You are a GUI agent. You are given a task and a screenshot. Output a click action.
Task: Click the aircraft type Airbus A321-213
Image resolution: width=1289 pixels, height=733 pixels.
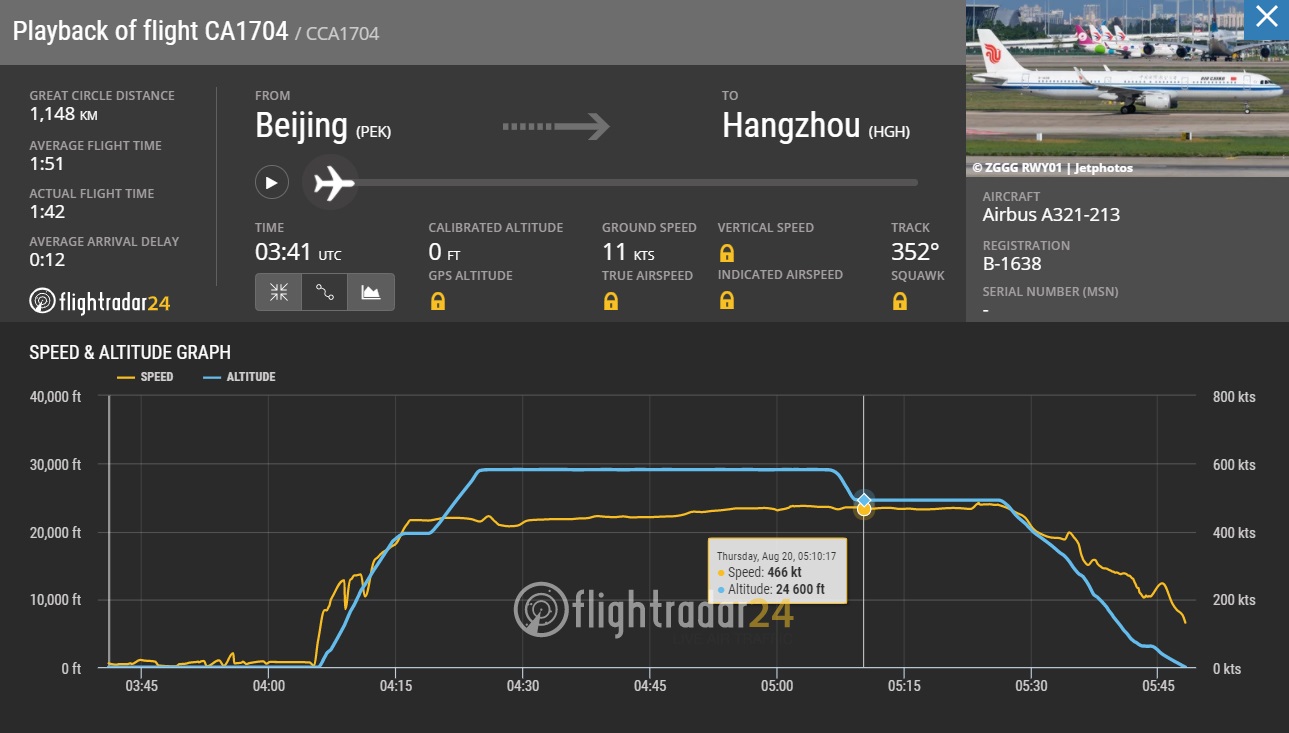(x=1051, y=215)
